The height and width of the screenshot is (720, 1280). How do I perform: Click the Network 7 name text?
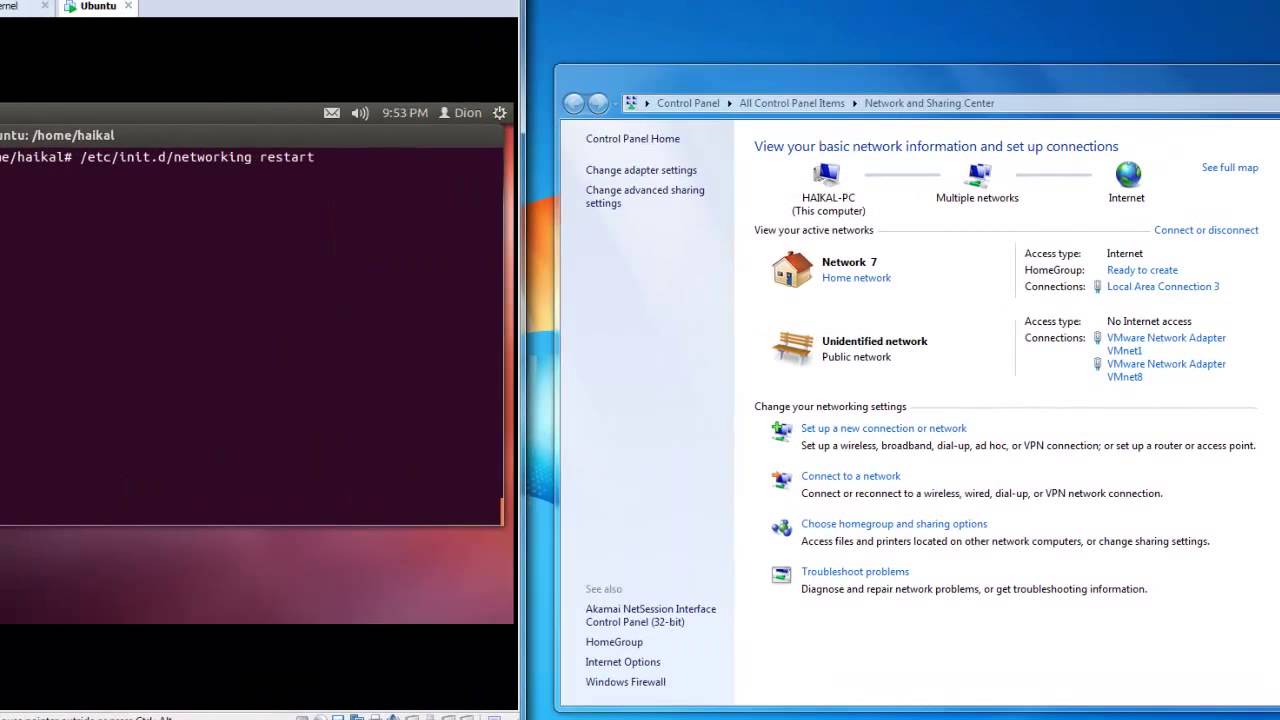tap(849, 262)
